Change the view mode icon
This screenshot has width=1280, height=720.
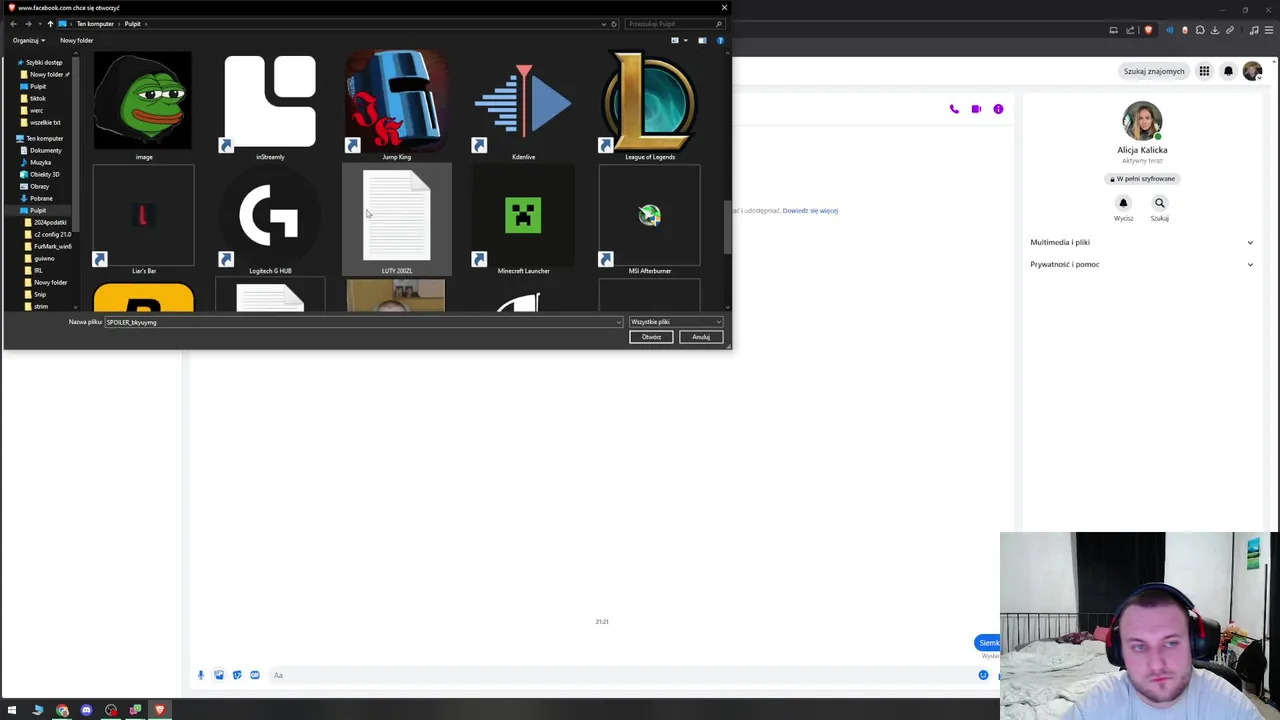675,40
